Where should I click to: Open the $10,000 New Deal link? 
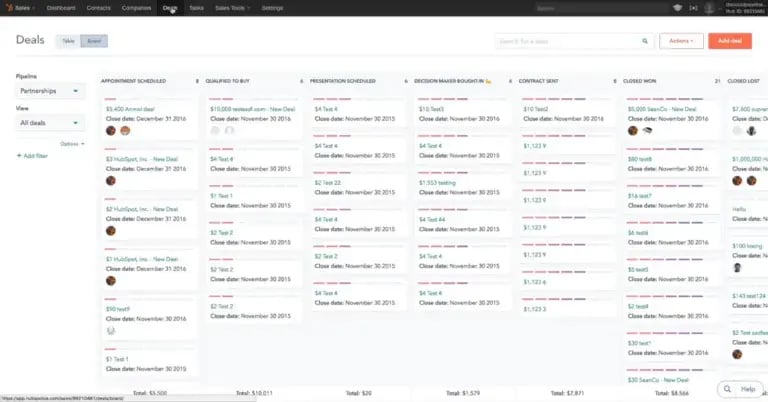click(x=253, y=109)
